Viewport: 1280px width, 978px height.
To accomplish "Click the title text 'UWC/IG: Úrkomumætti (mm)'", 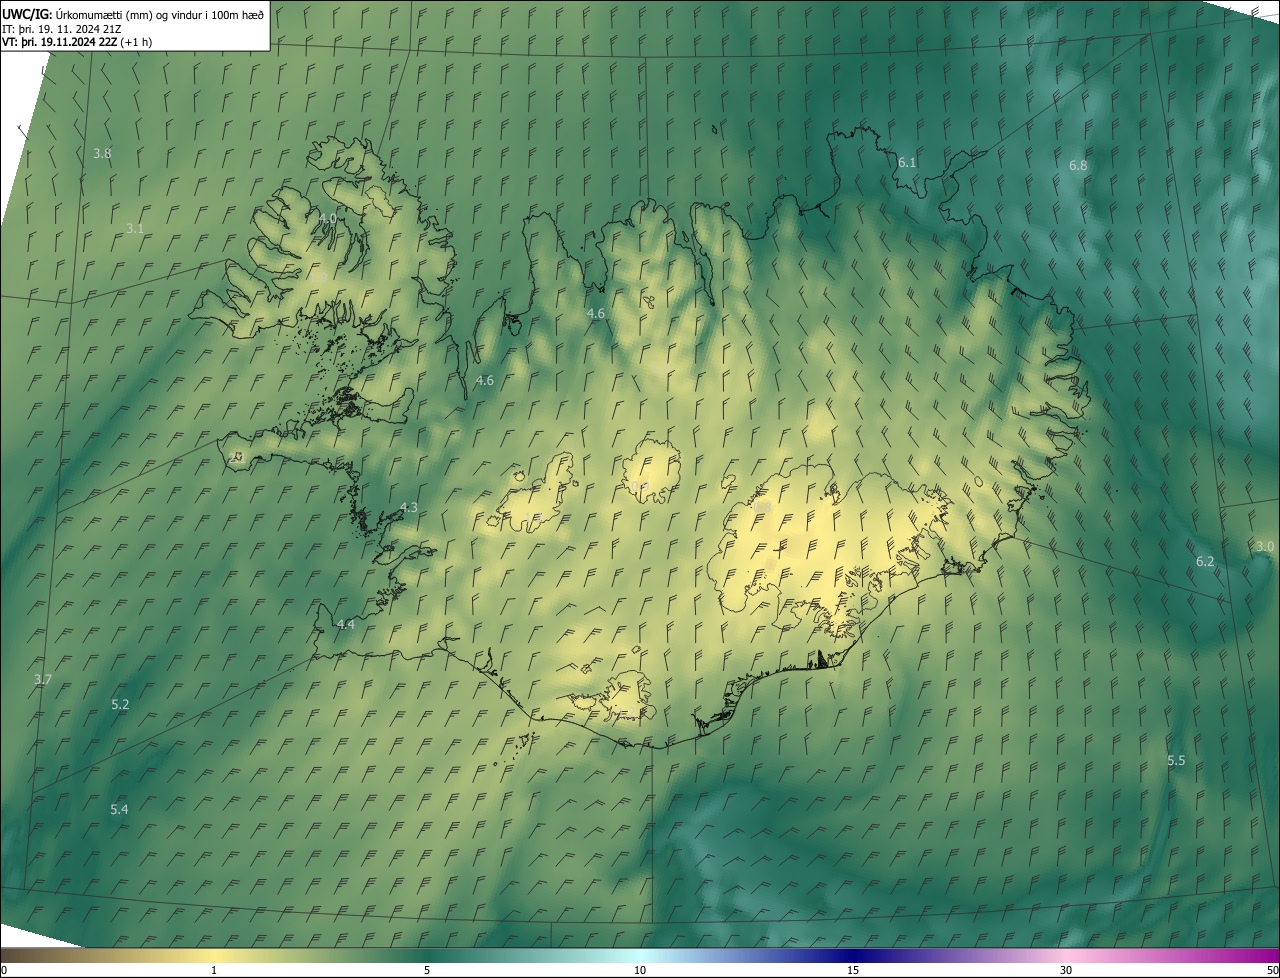I will (76, 13).
